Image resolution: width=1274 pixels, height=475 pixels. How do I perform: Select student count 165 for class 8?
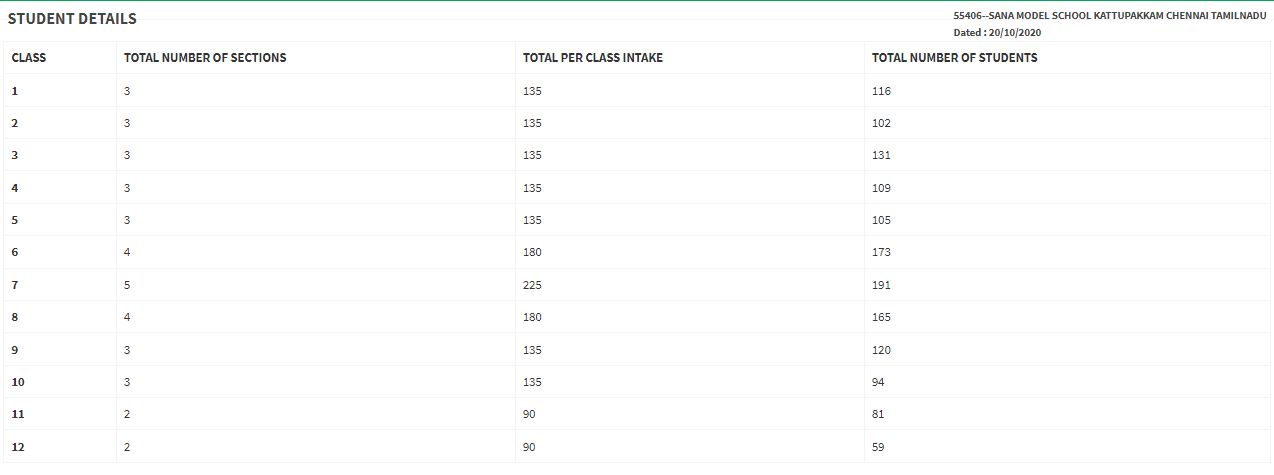[881, 317]
